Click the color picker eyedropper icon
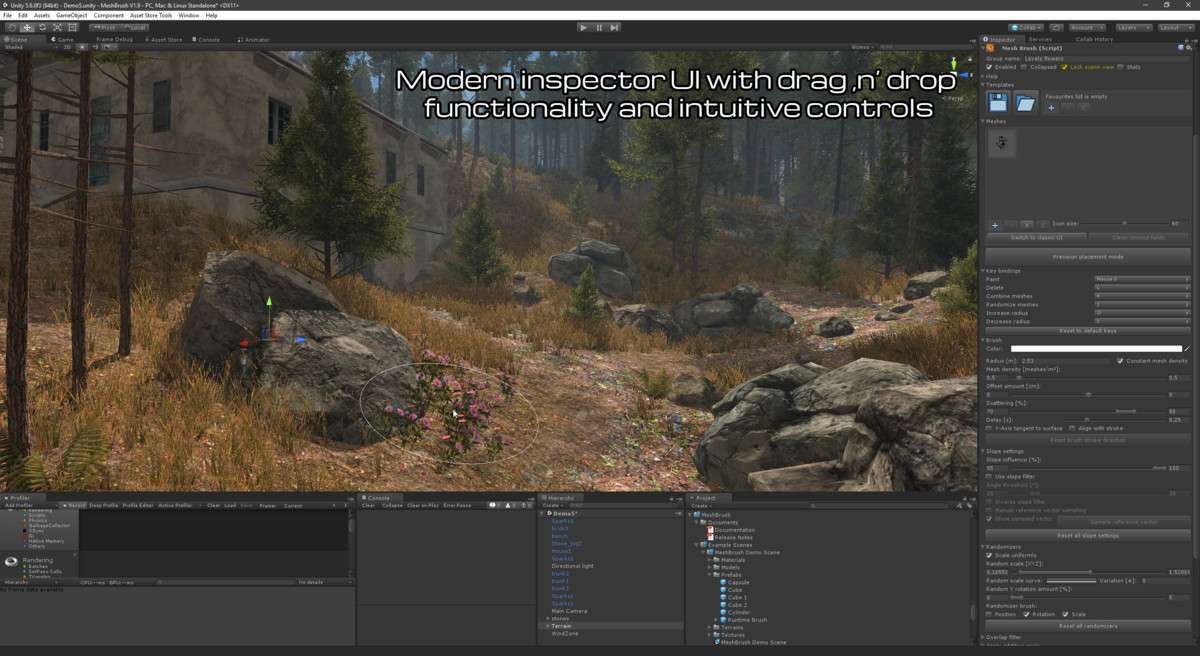Viewport: 1200px width, 656px height. 1187,349
